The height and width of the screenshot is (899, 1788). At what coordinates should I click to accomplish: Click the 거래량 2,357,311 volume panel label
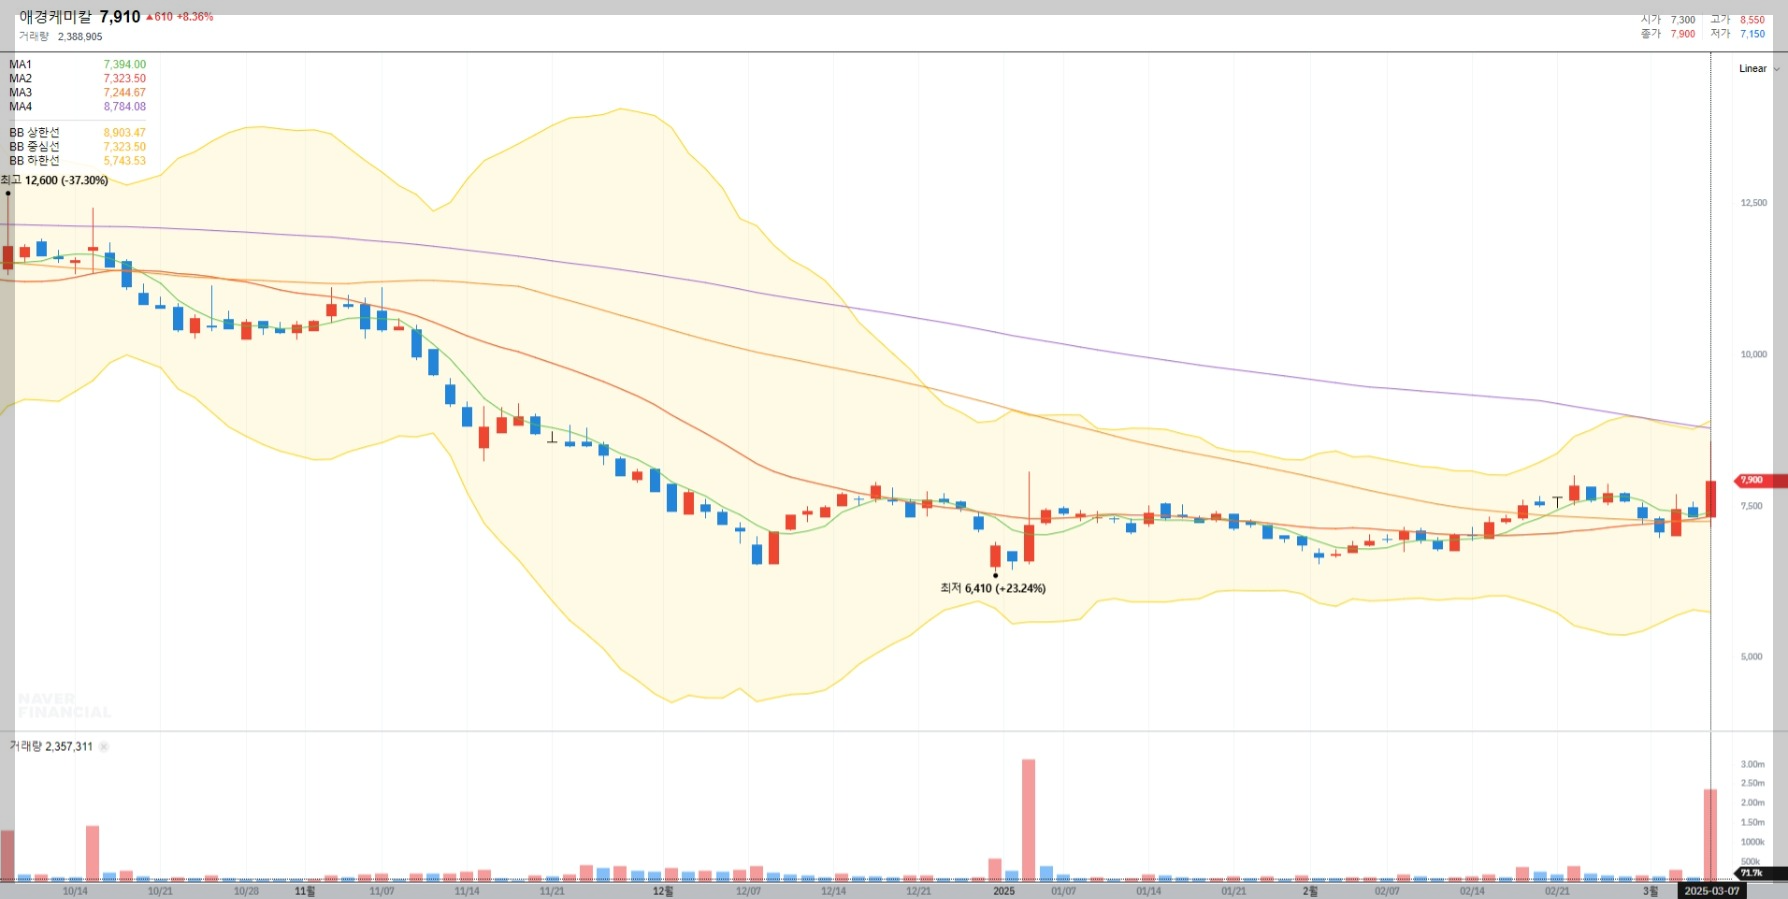point(51,747)
